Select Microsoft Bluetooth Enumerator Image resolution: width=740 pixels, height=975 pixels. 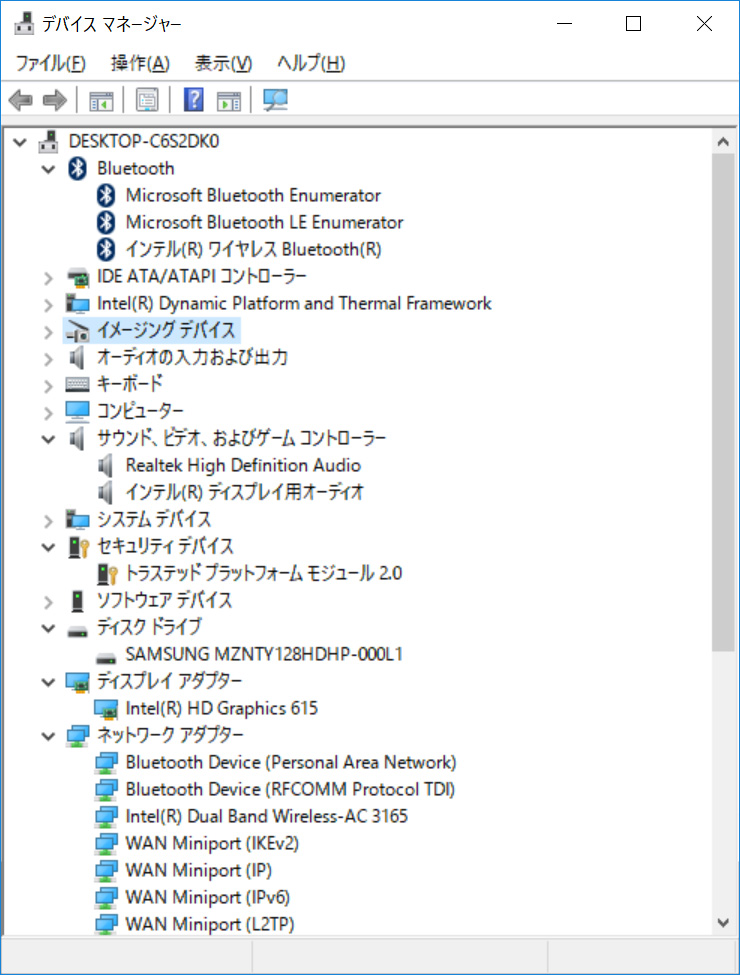tap(253, 195)
